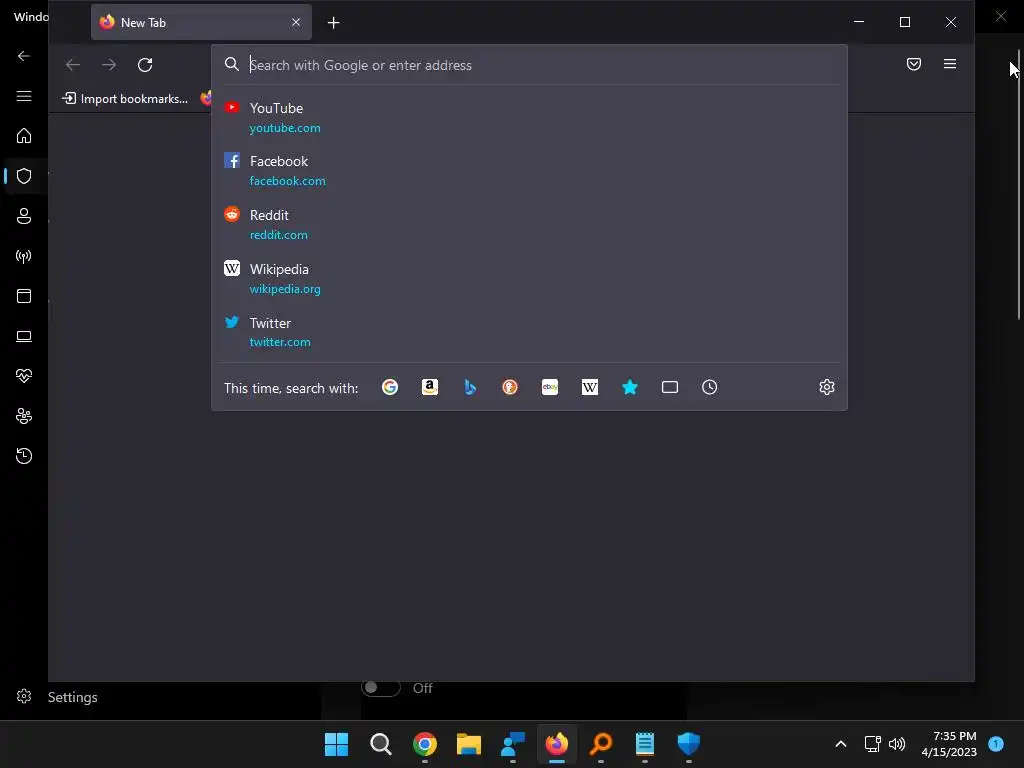Click the Google search engine shortcut
The width and height of the screenshot is (1024, 768).
(390, 387)
